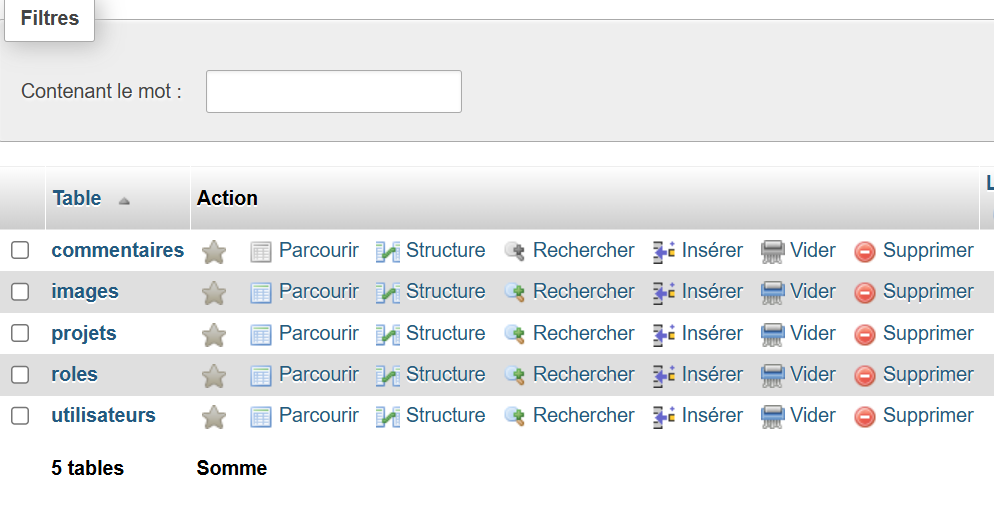Screen dimensions: 994x517
Task: Click the Vider icon for commentaires table
Action: coord(772,252)
